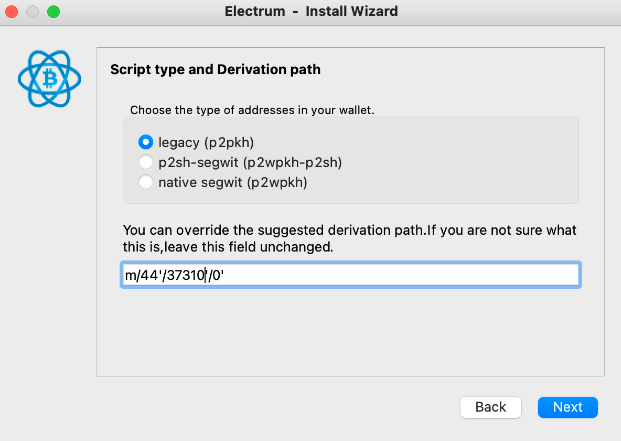Proceed by pressing the Next button
The image size is (621, 443).
point(567,407)
